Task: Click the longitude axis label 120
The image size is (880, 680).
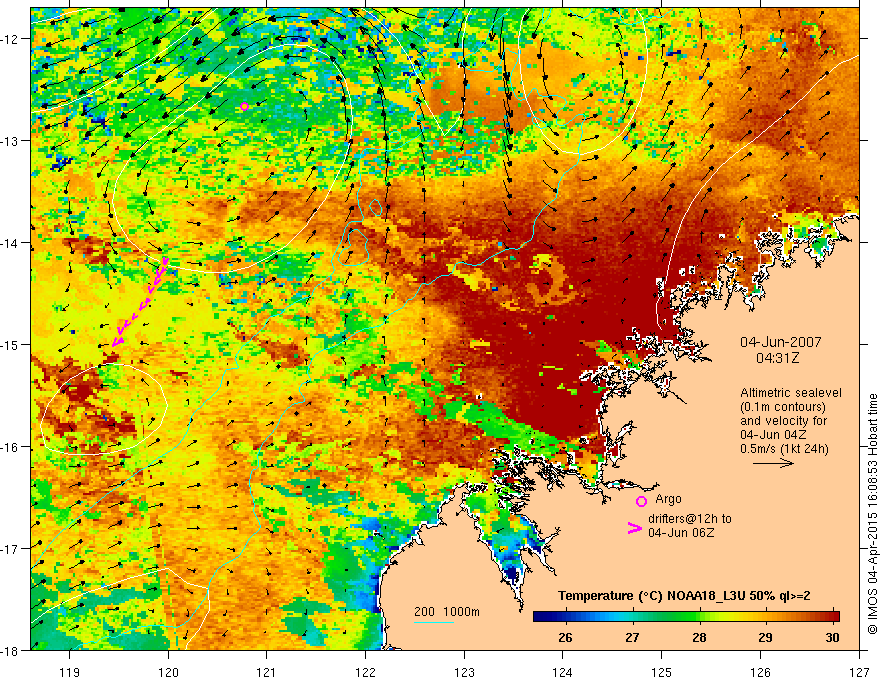Action: [x=168, y=672]
